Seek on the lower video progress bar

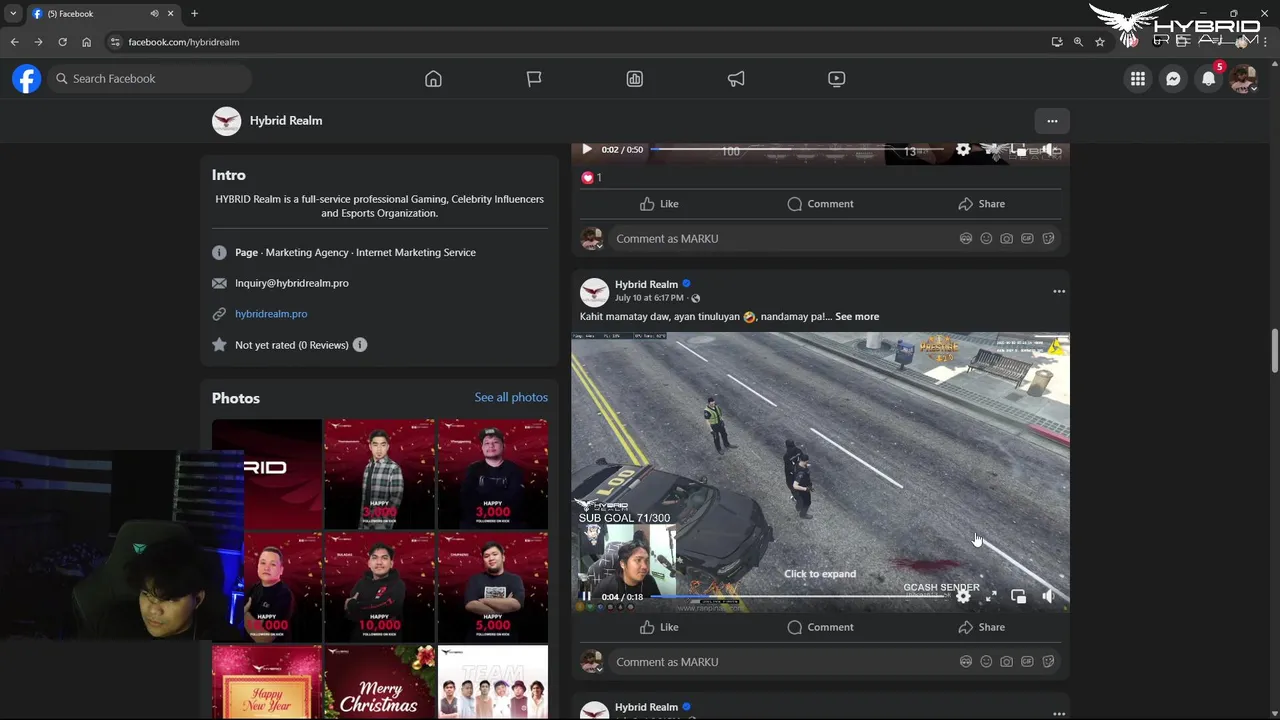799,597
